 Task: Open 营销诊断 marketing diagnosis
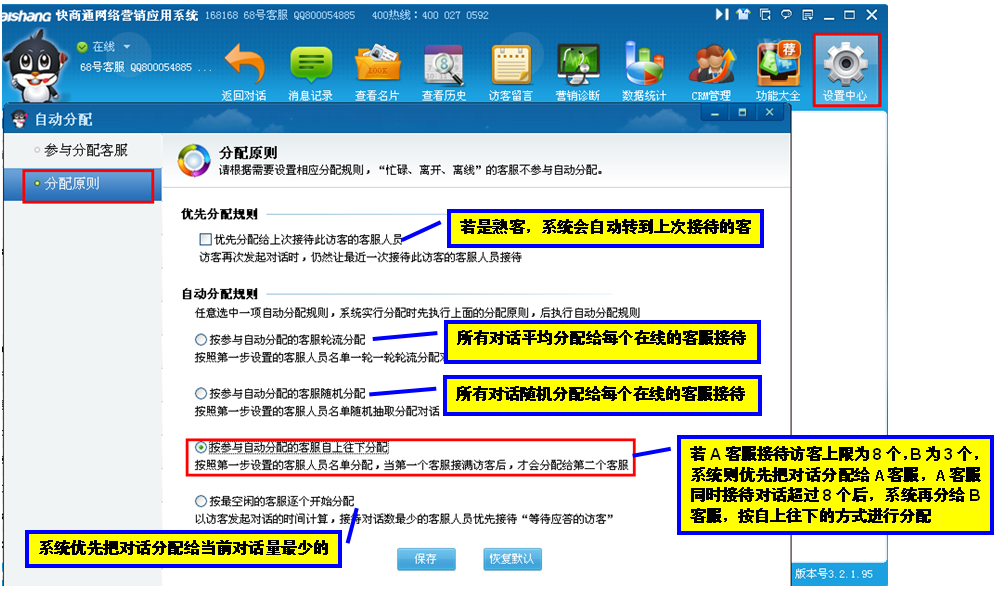point(577,68)
